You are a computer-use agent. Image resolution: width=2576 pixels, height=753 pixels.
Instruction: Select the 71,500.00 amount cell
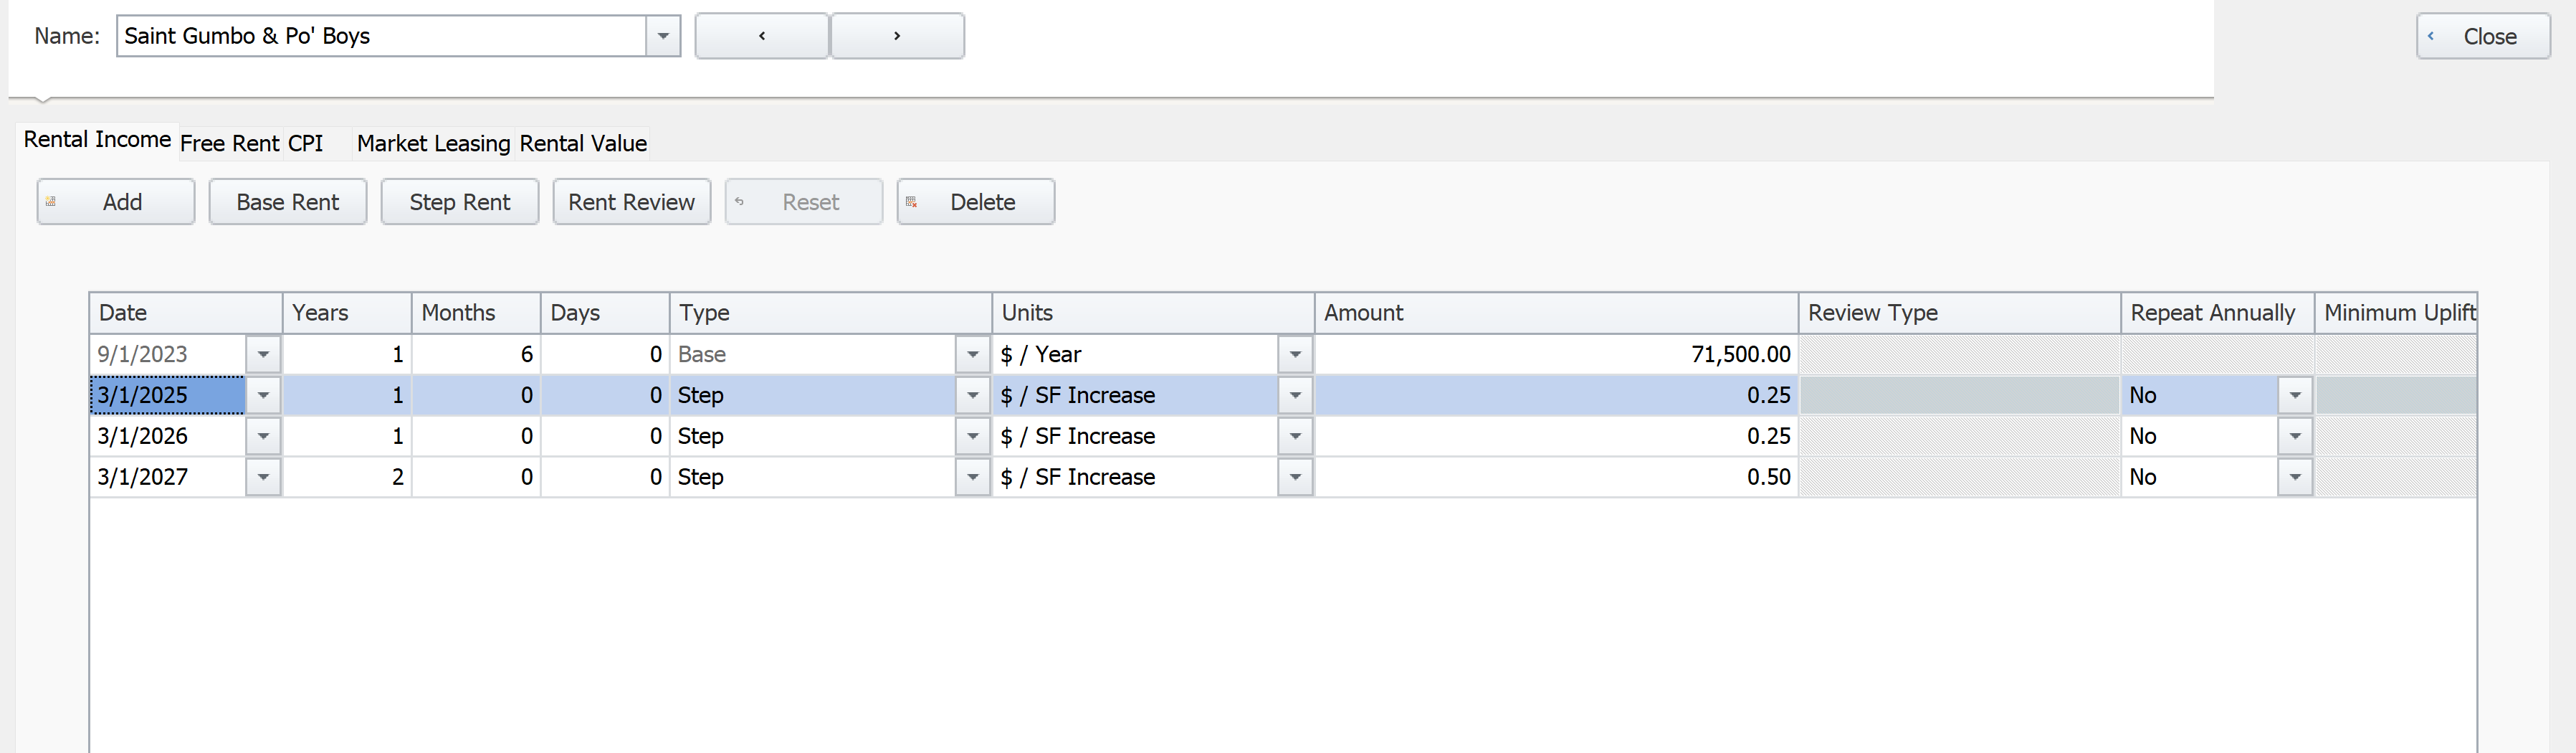point(1556,354)
